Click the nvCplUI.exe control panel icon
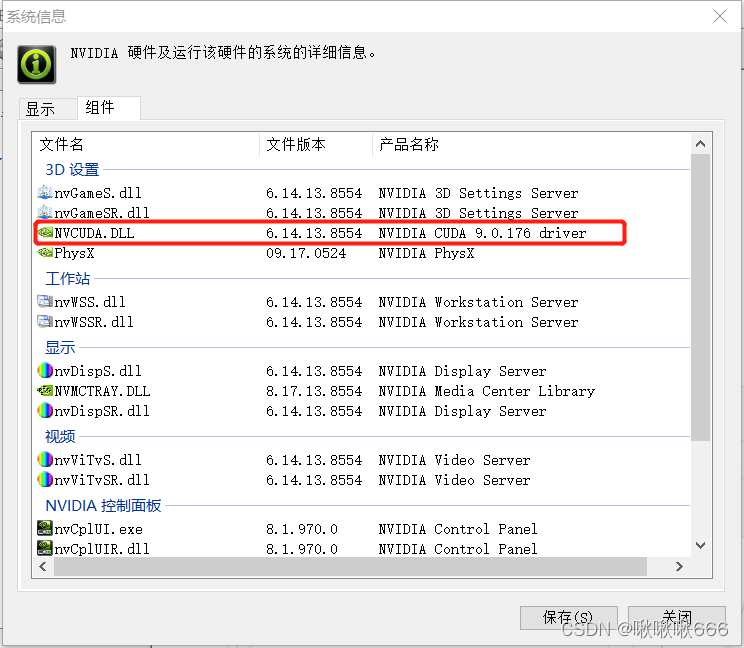The width and height of the screenshot is (744, 648). click(x=45, y=528)
